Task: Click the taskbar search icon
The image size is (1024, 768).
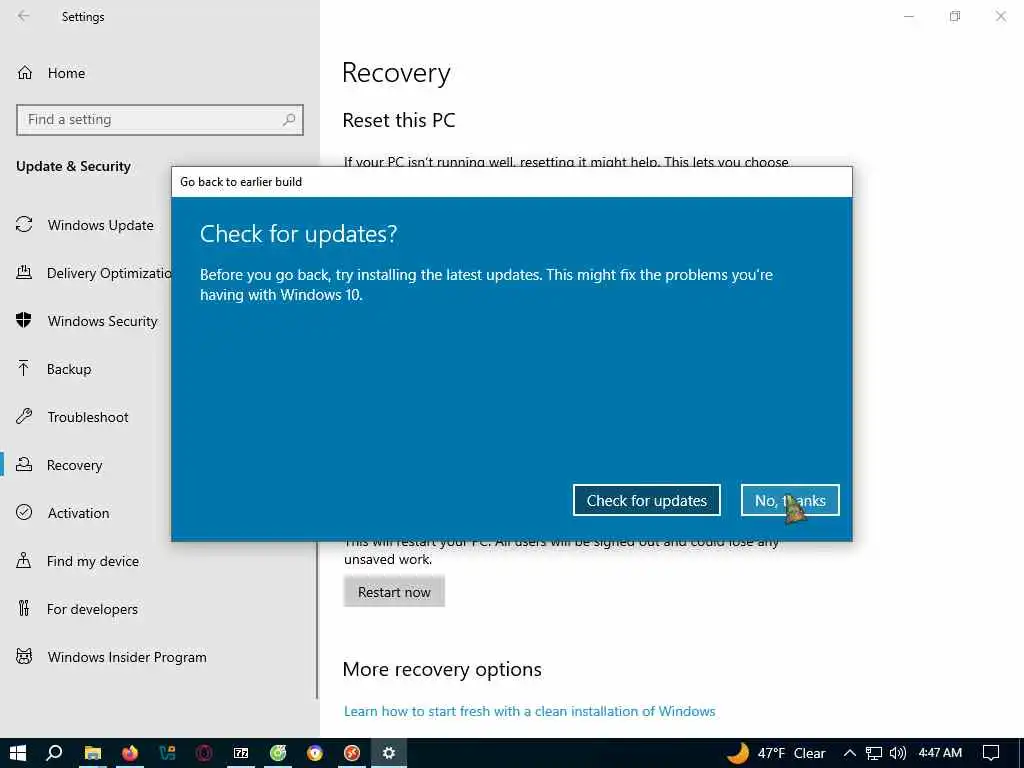Action: tap(54, 753)
